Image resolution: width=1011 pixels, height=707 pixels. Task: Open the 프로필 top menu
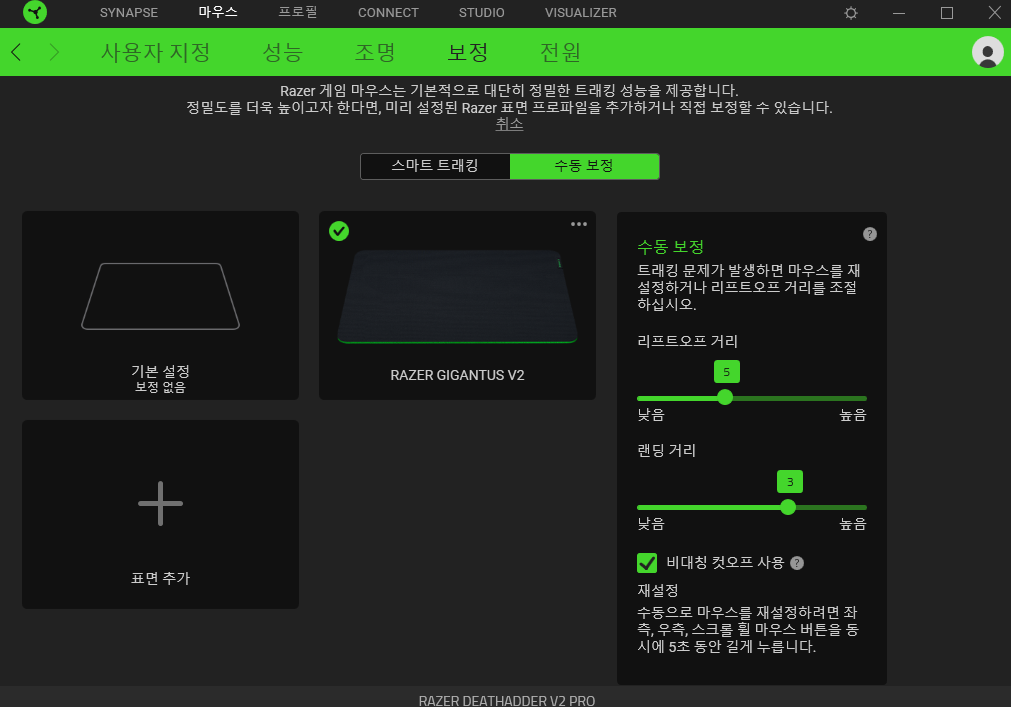pos(298,12)
